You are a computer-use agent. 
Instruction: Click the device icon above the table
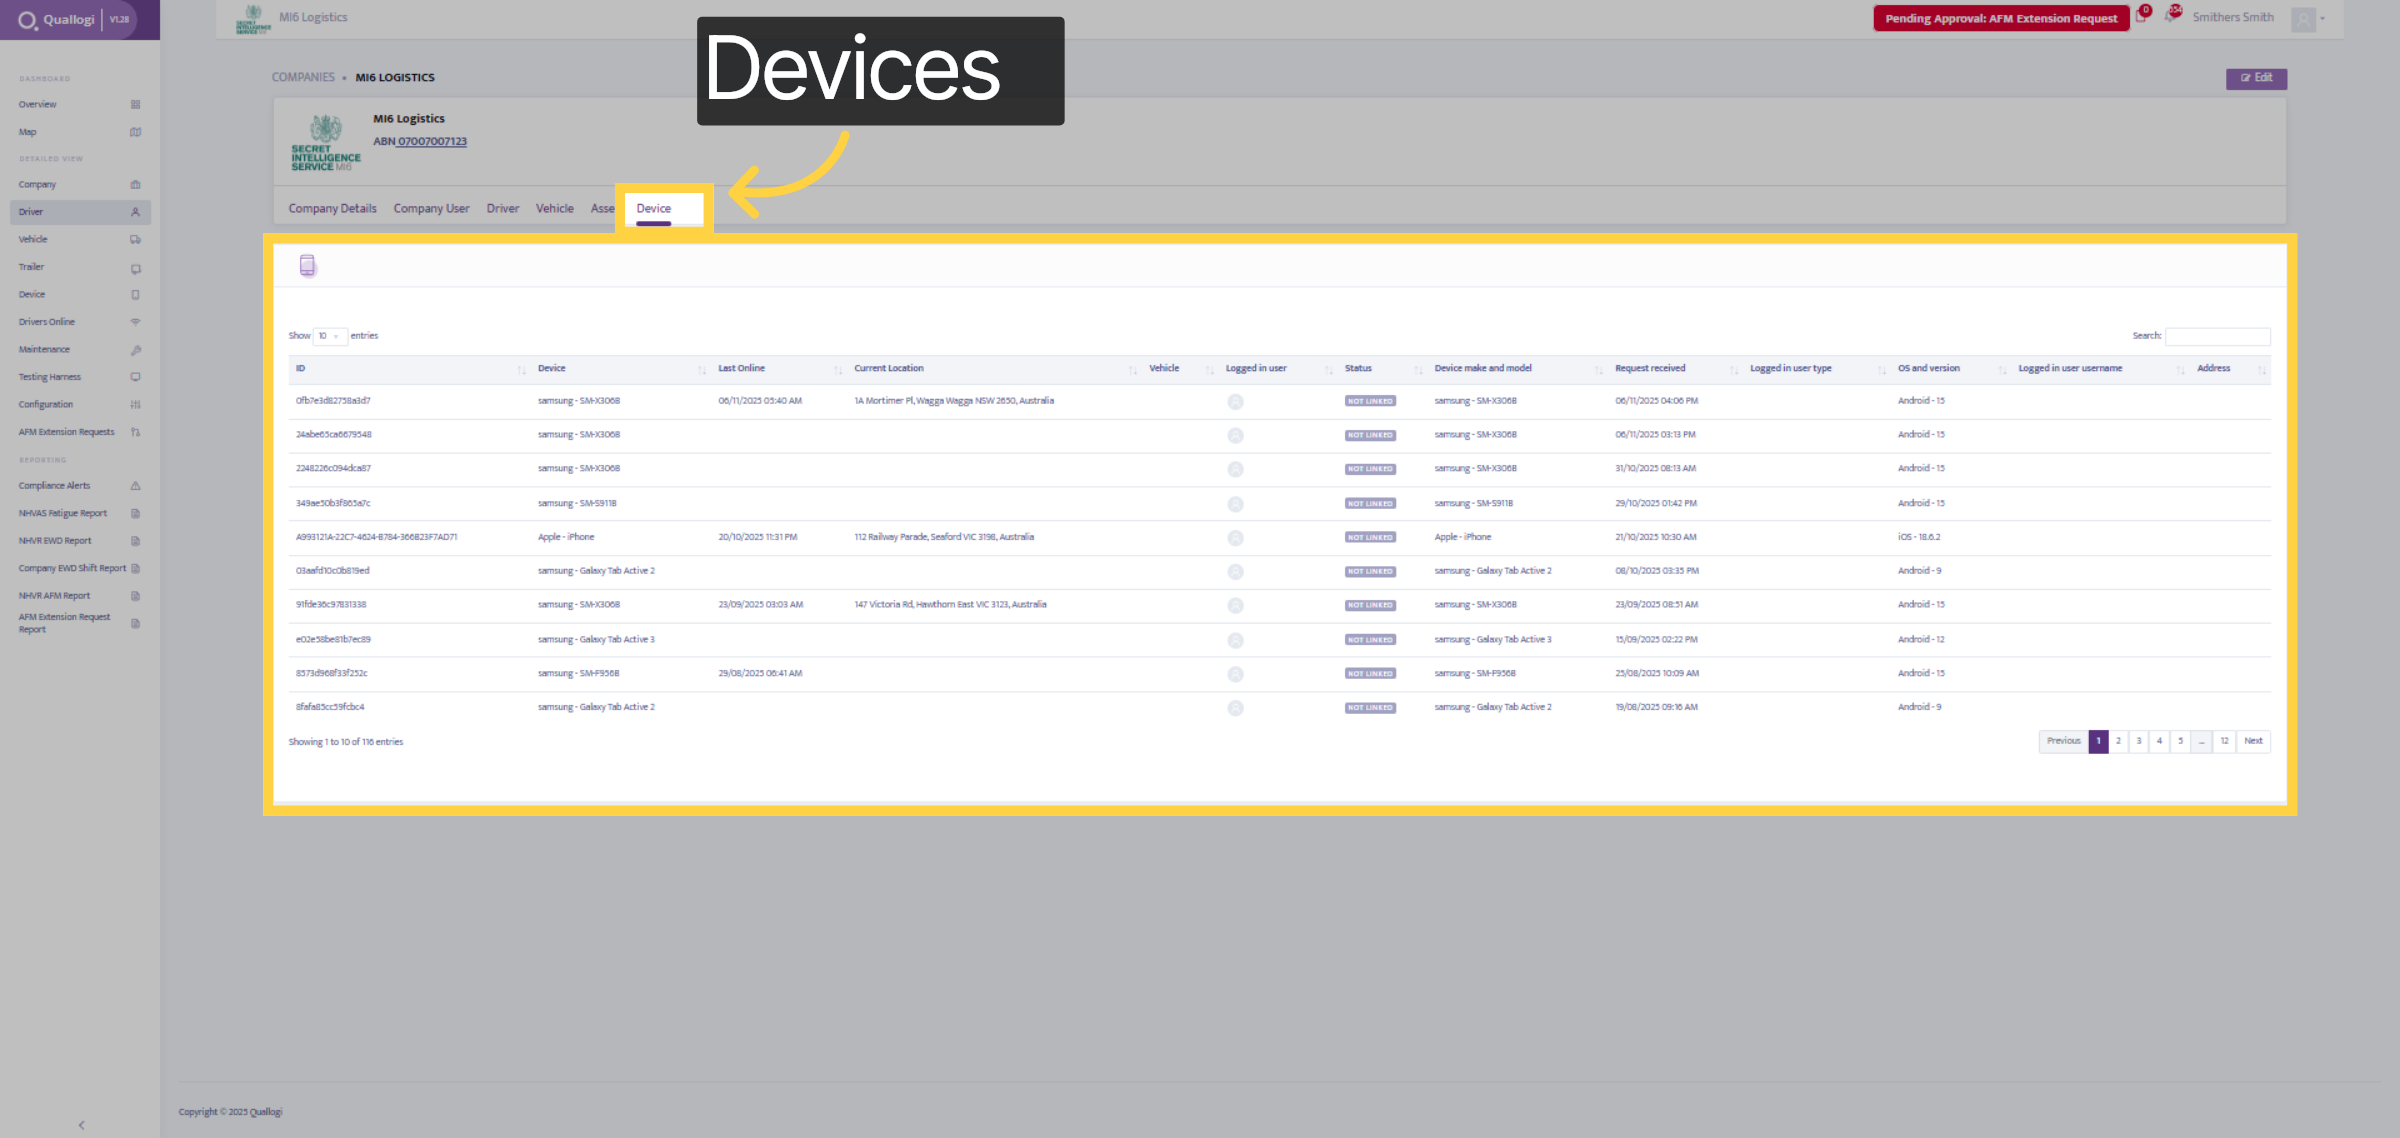point(307,265)
